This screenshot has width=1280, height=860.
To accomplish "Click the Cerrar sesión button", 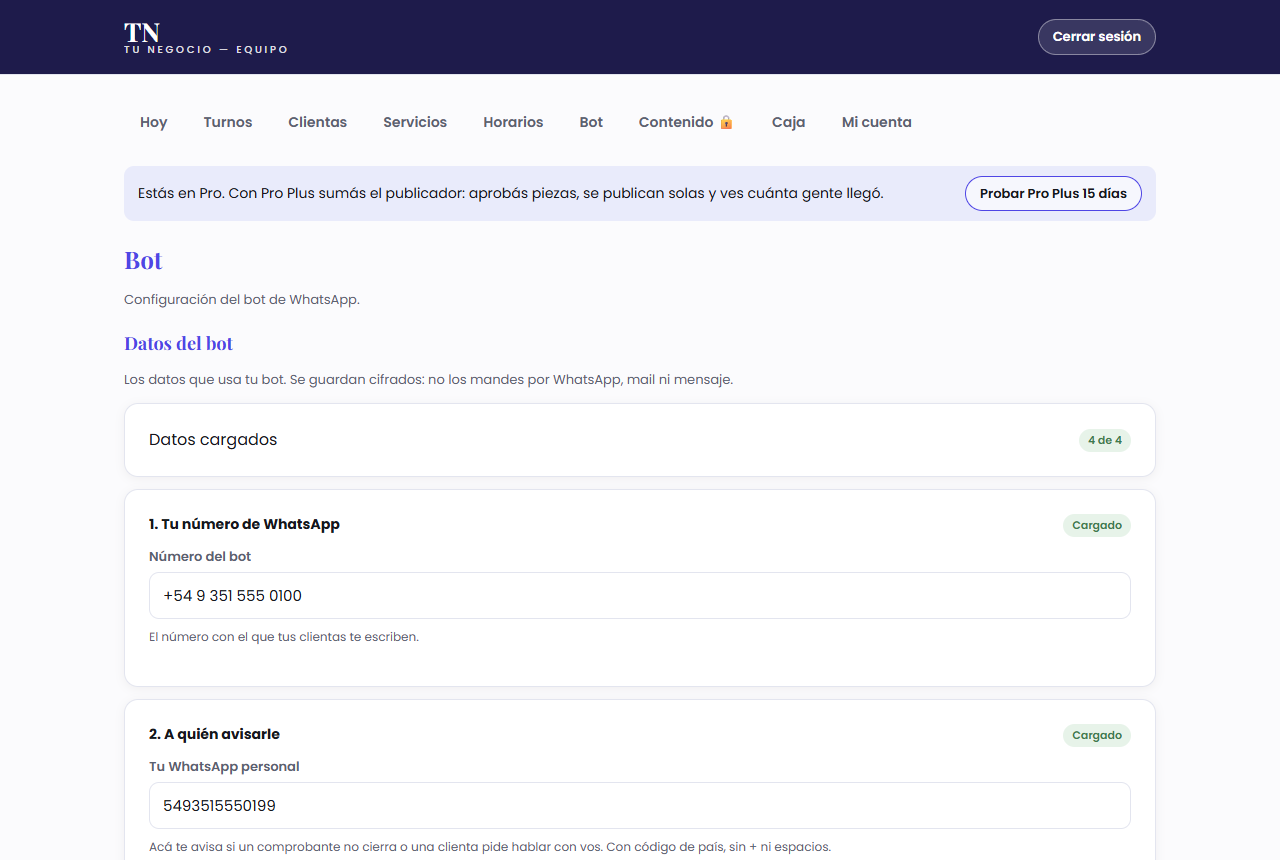I will pos(1097,37).
